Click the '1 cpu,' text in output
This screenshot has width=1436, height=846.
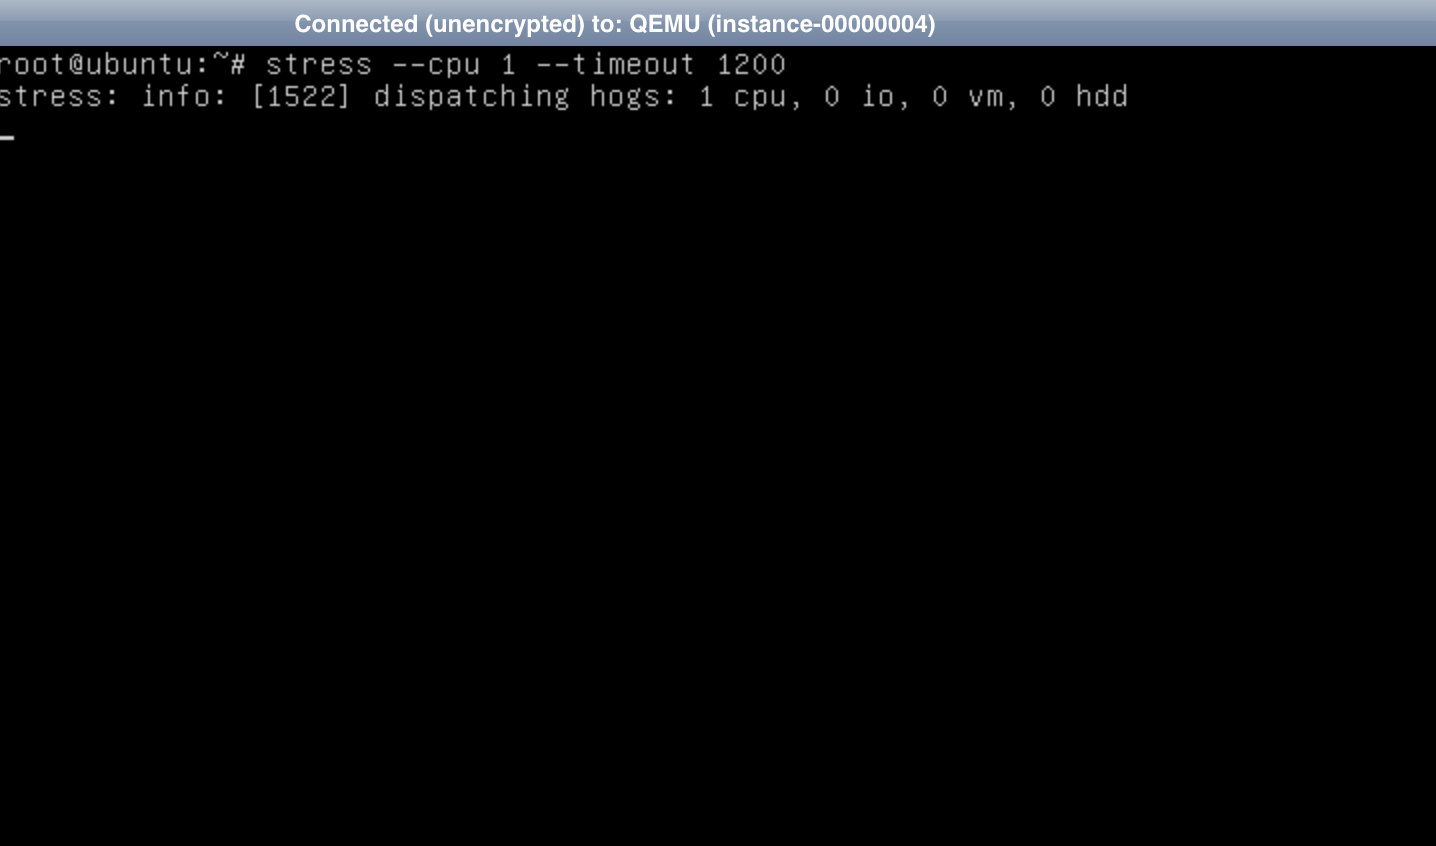(751, 97)
